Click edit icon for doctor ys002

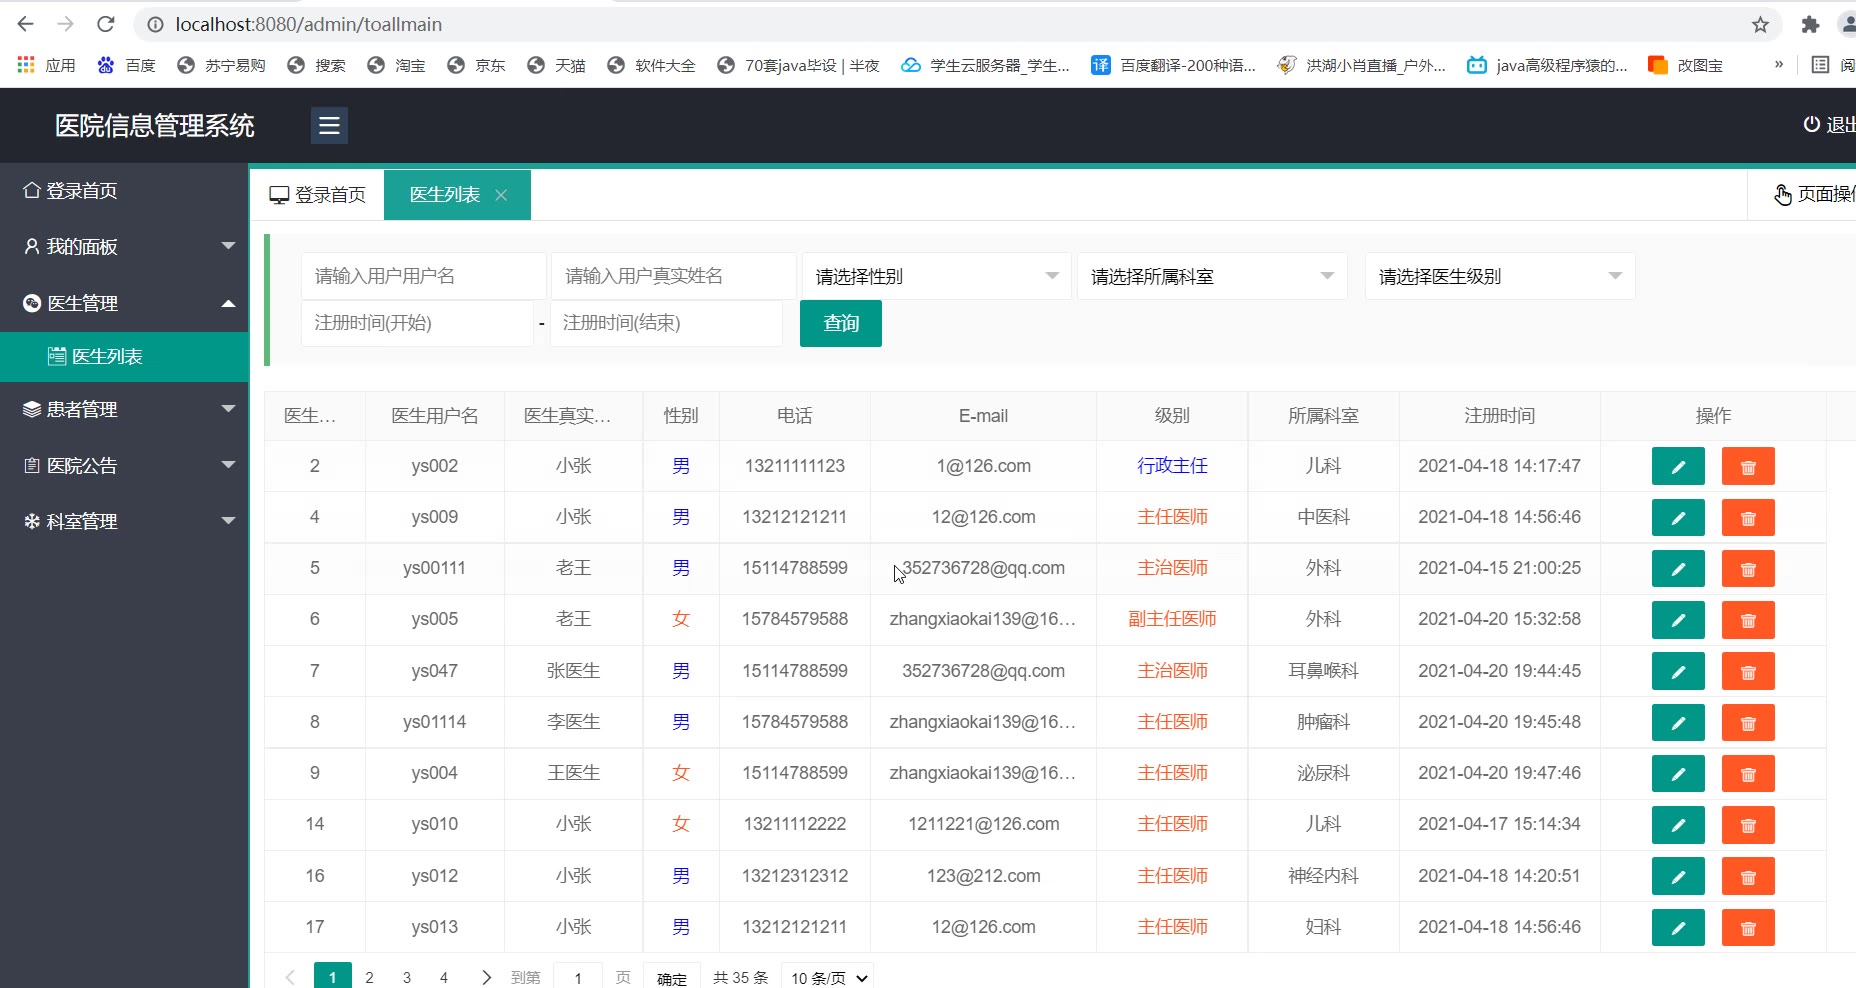coord(1677,467)
